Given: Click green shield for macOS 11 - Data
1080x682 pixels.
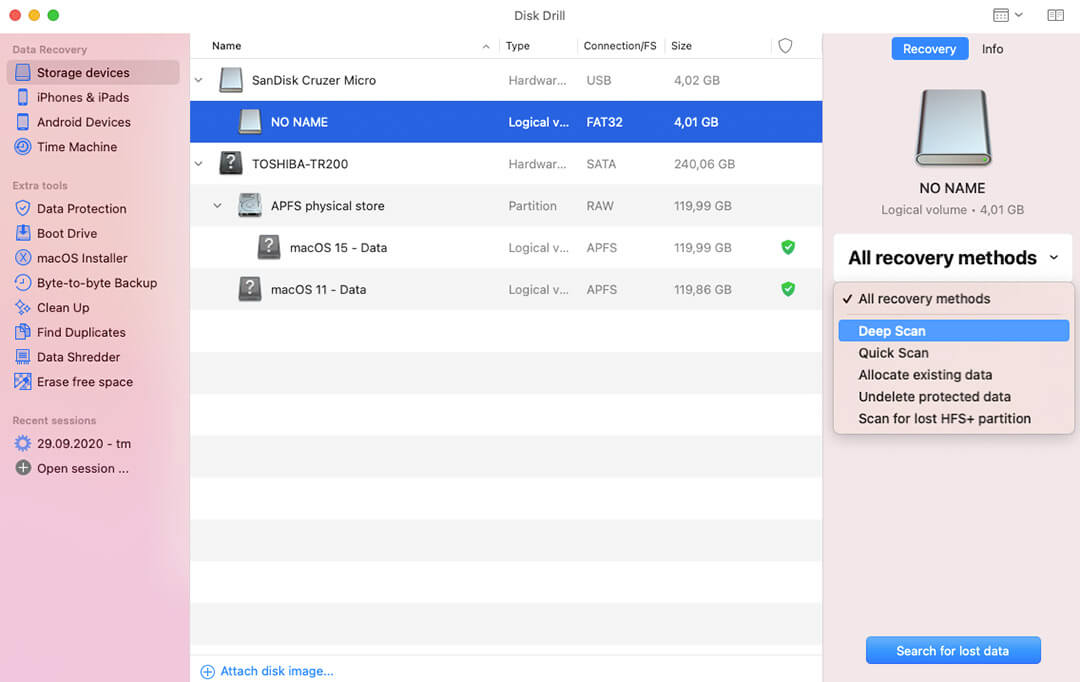Looking at the screenshot, I should coord(788,289).
